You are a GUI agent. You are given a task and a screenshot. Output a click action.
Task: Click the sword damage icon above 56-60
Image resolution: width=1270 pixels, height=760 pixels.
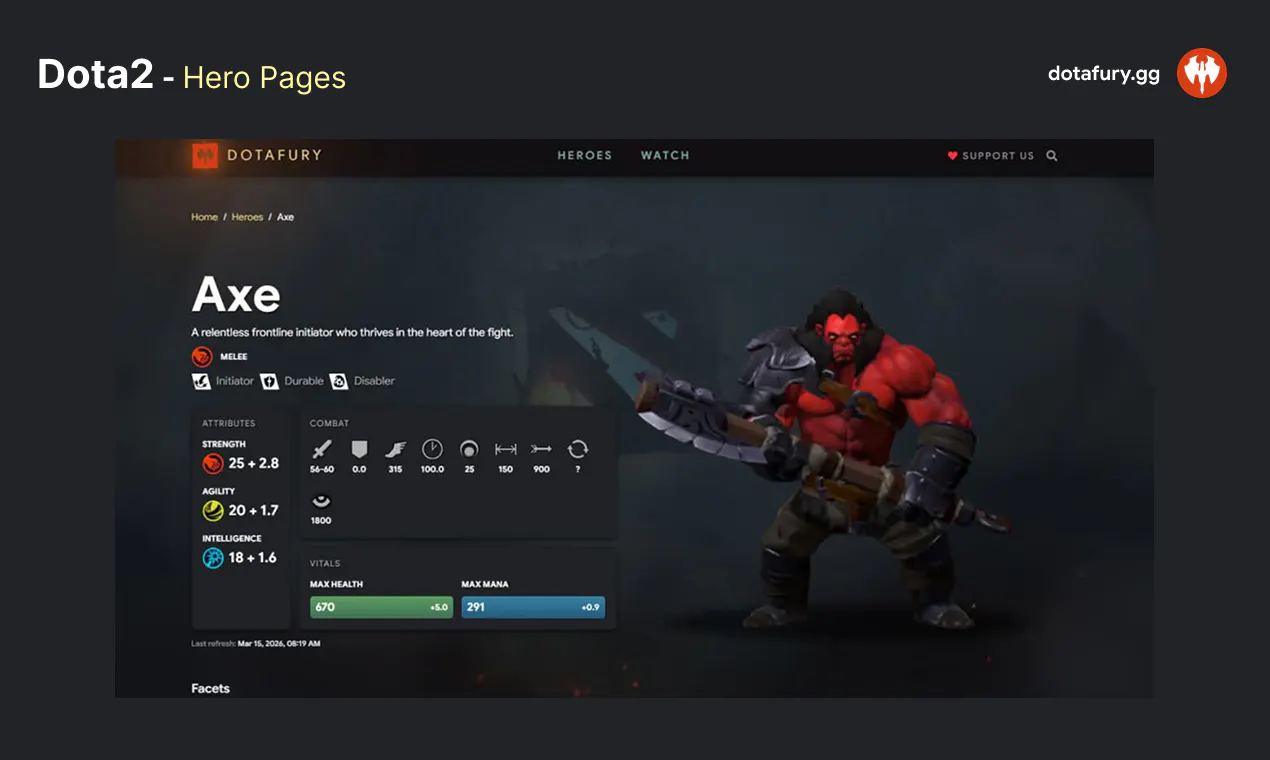(x=321, y=449)
